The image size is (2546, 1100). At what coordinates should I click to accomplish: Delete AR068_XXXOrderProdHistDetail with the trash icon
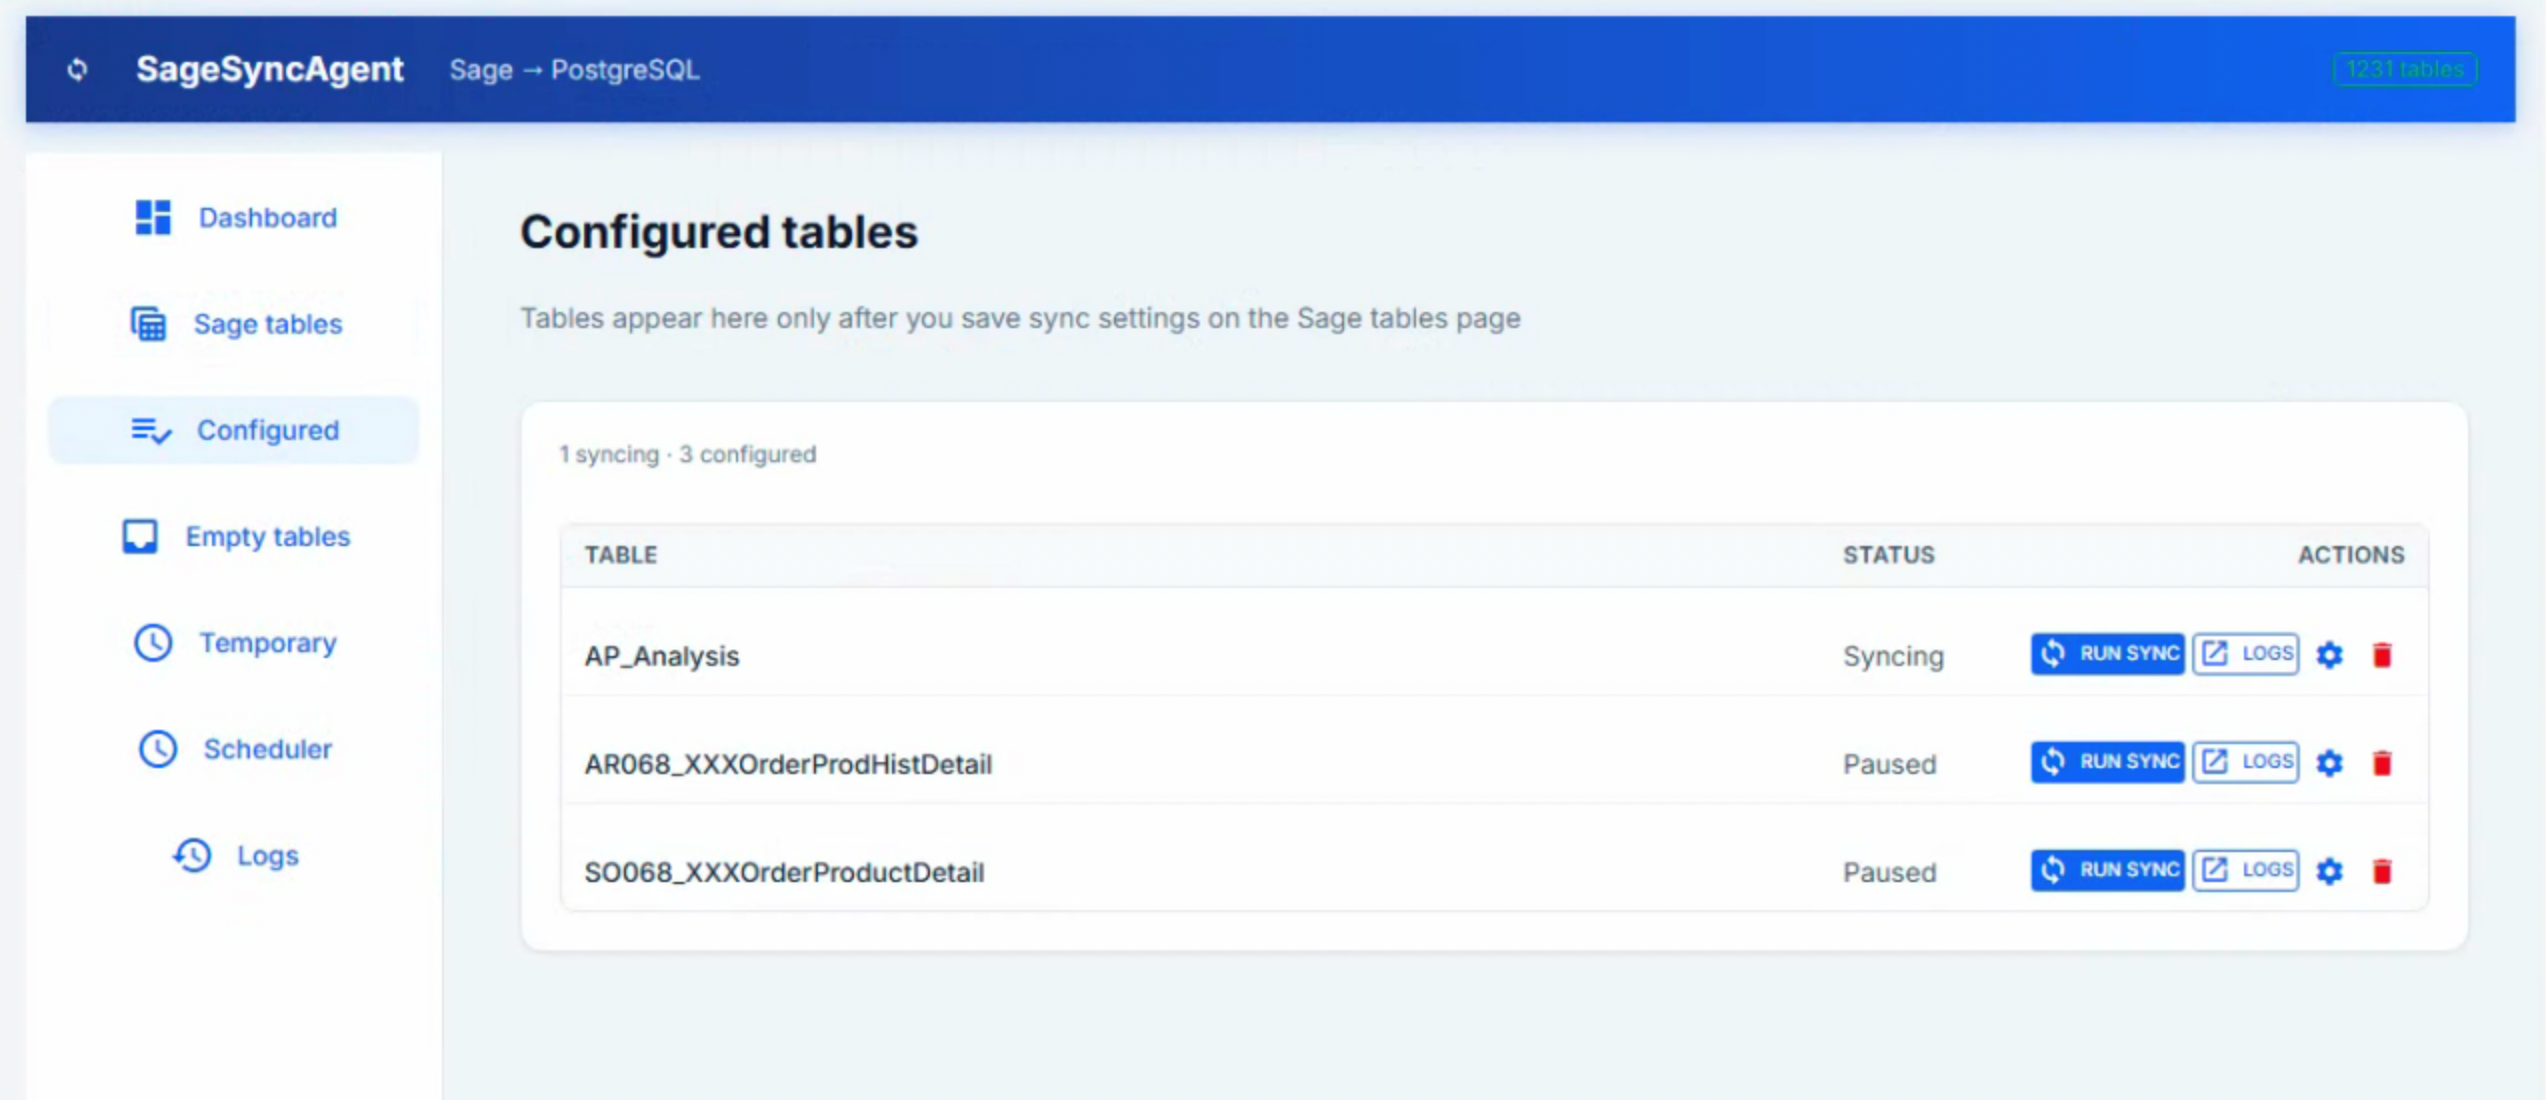[2382, 762]
